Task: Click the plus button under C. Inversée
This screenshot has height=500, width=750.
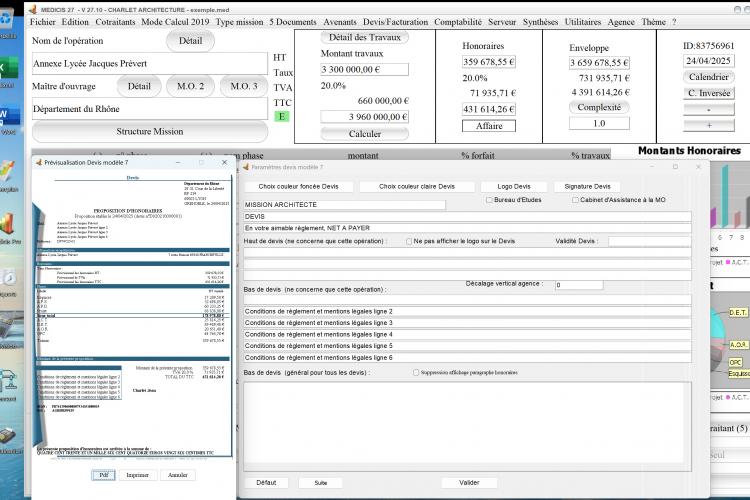Action: click(x=708, y=125)
